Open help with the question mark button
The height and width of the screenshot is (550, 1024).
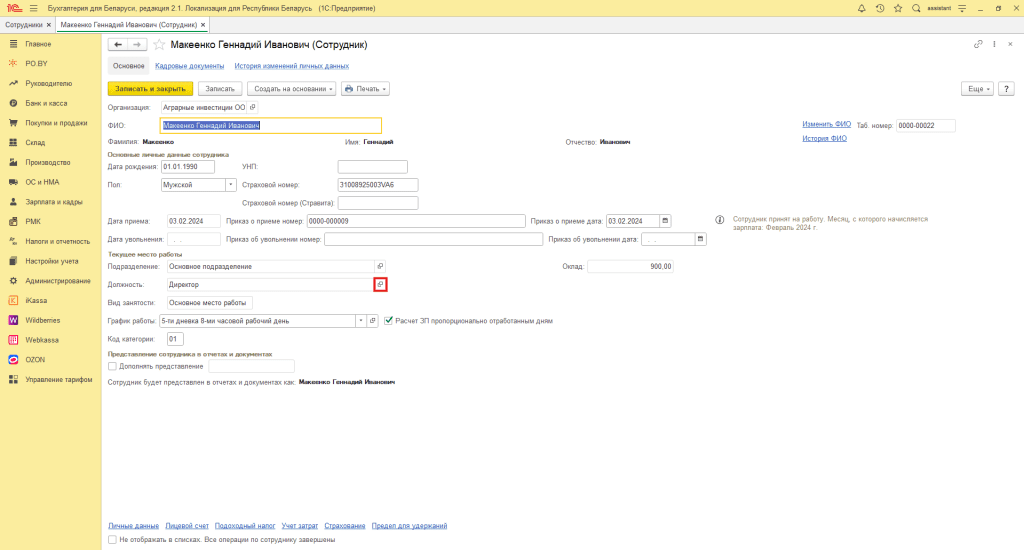pos(1006,89)
